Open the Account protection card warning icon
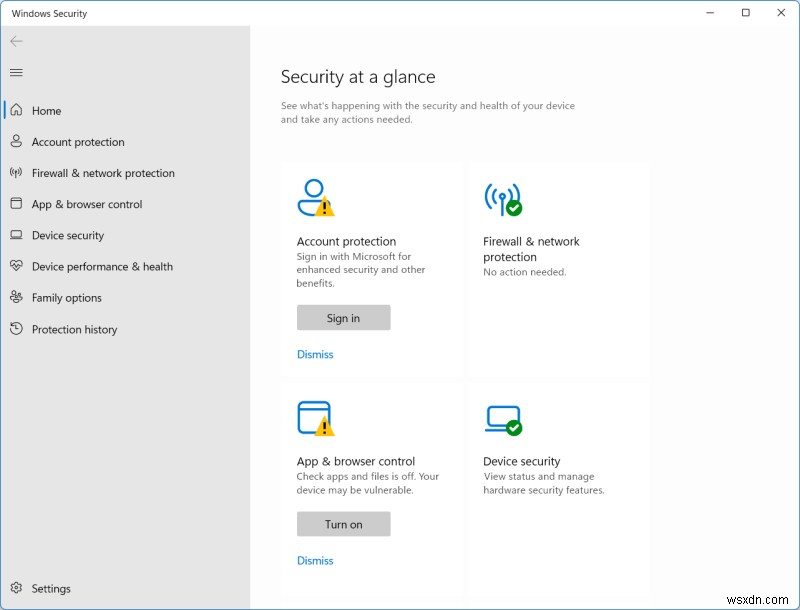The width and height of the screenshot is (800, 610). point(316,197)
